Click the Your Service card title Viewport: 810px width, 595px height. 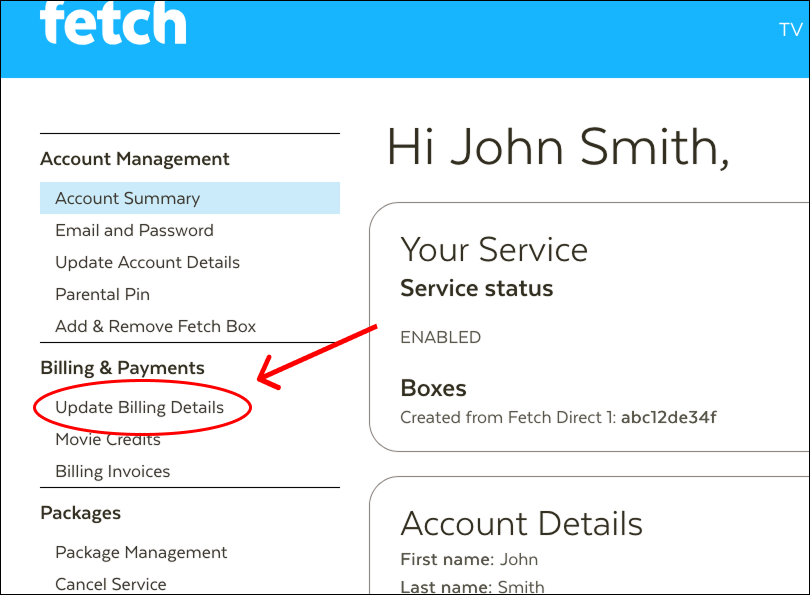tap(494, 249)
